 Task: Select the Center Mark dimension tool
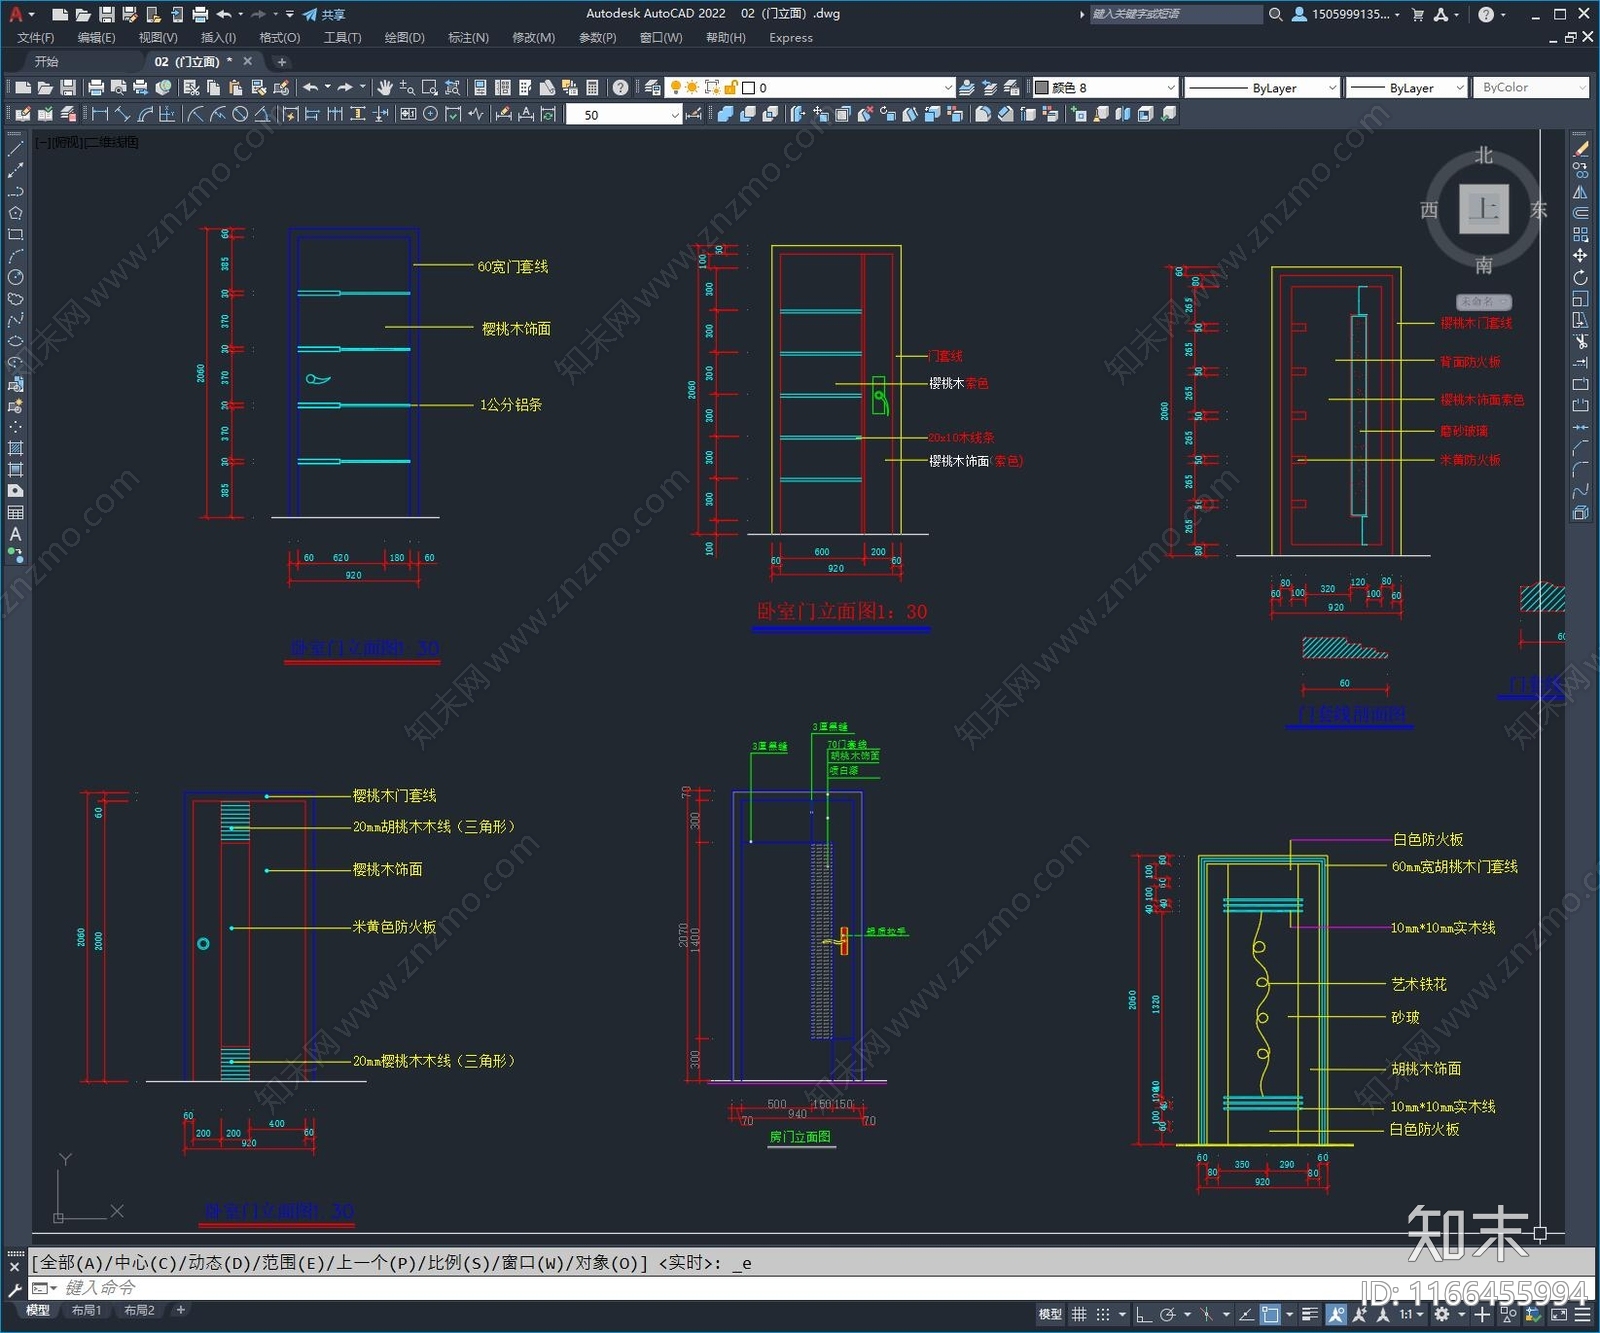click(430, 114)
